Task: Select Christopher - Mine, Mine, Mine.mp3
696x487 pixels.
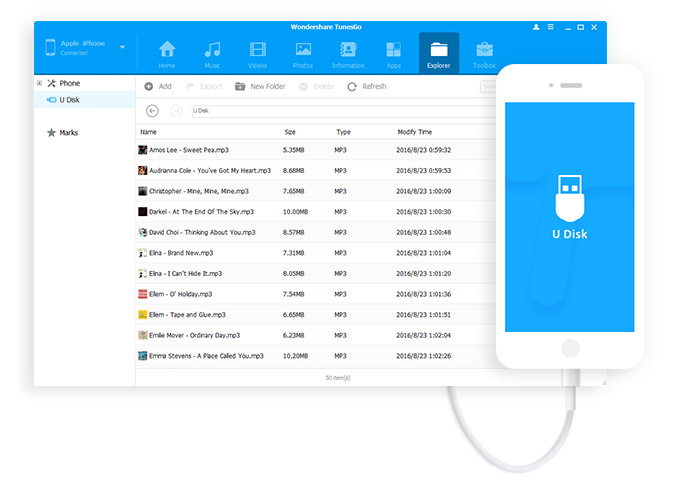Action: (x=316, y=191)
